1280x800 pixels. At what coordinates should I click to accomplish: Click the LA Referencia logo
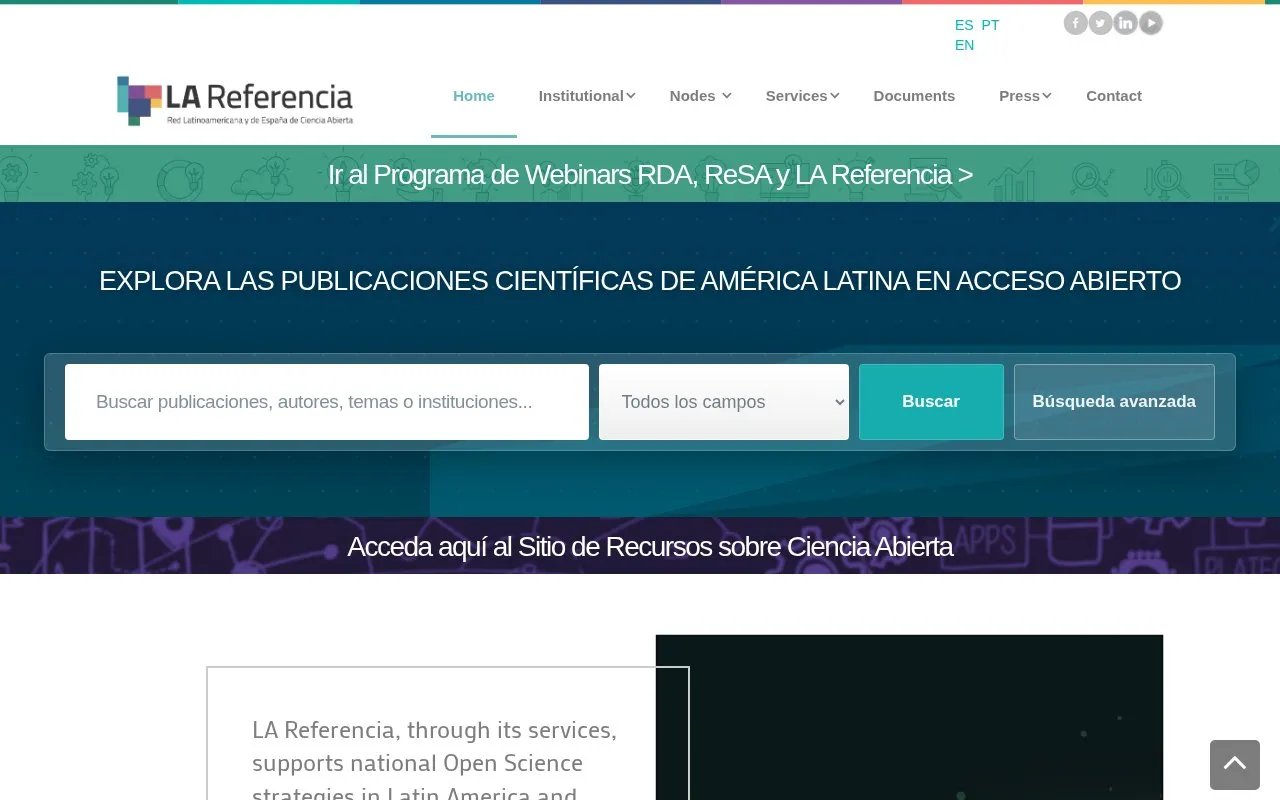(x=235, y=100)
